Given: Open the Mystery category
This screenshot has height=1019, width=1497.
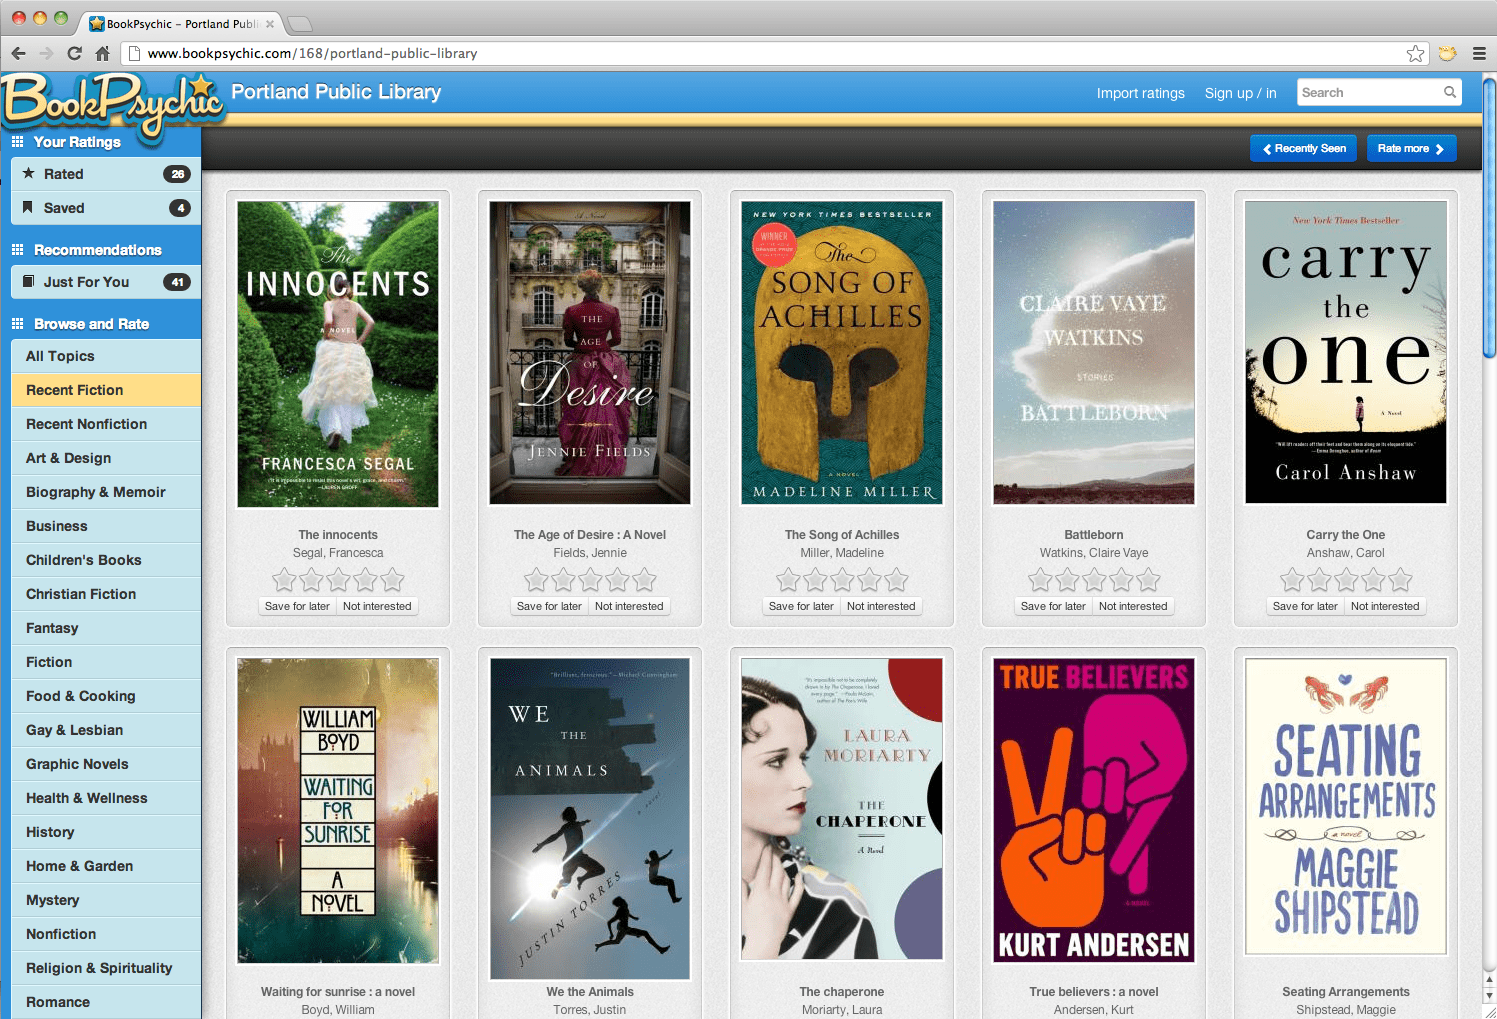Looking at the screenshot, I should 106,900.
